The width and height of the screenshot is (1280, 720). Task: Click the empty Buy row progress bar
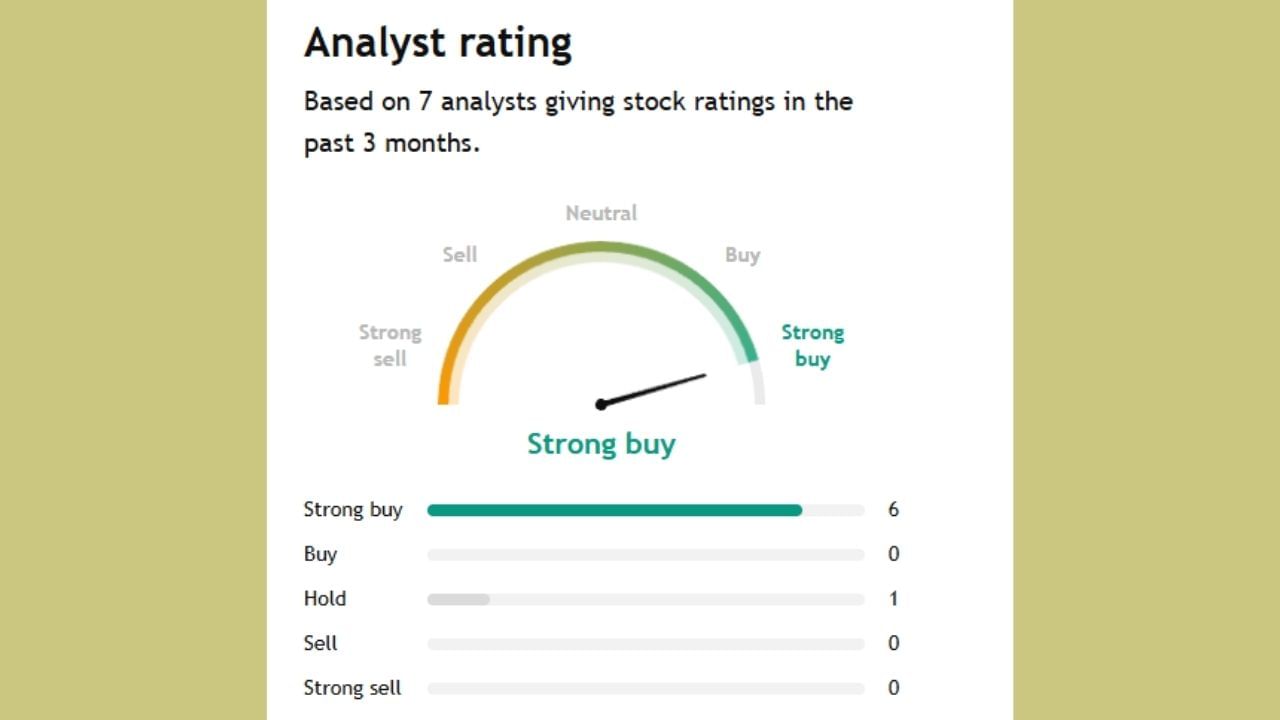click(x=645, y=554)
